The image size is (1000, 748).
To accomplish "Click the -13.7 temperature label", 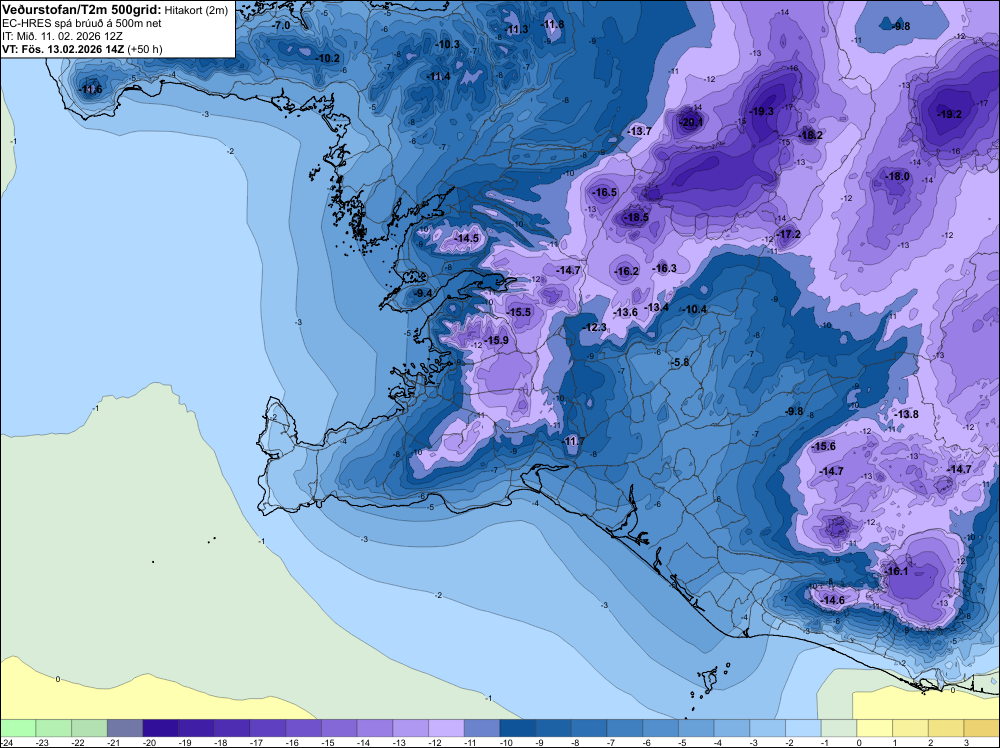I will click(x=640, y=131).
